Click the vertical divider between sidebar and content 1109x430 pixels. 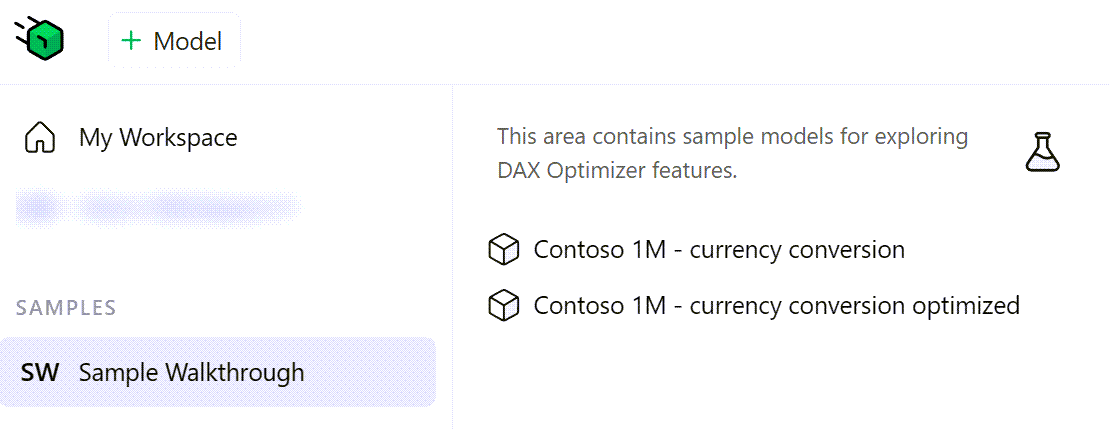452,257
